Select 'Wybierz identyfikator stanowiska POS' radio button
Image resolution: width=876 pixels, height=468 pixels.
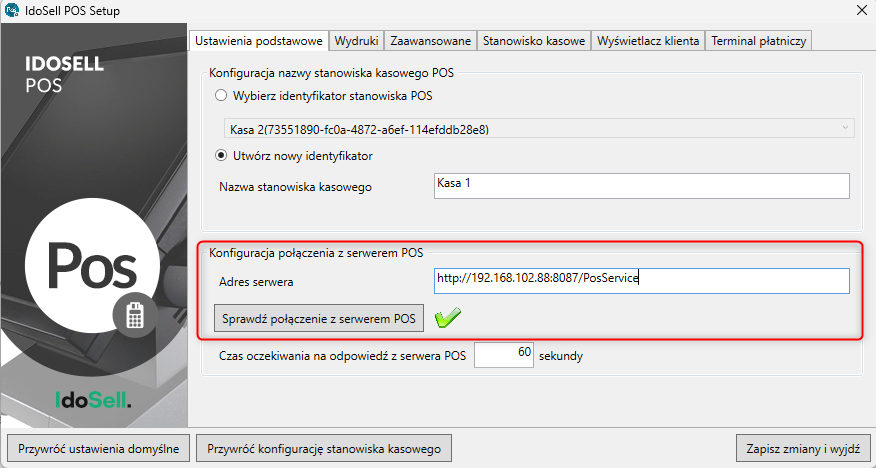click(x=221, y=95)
